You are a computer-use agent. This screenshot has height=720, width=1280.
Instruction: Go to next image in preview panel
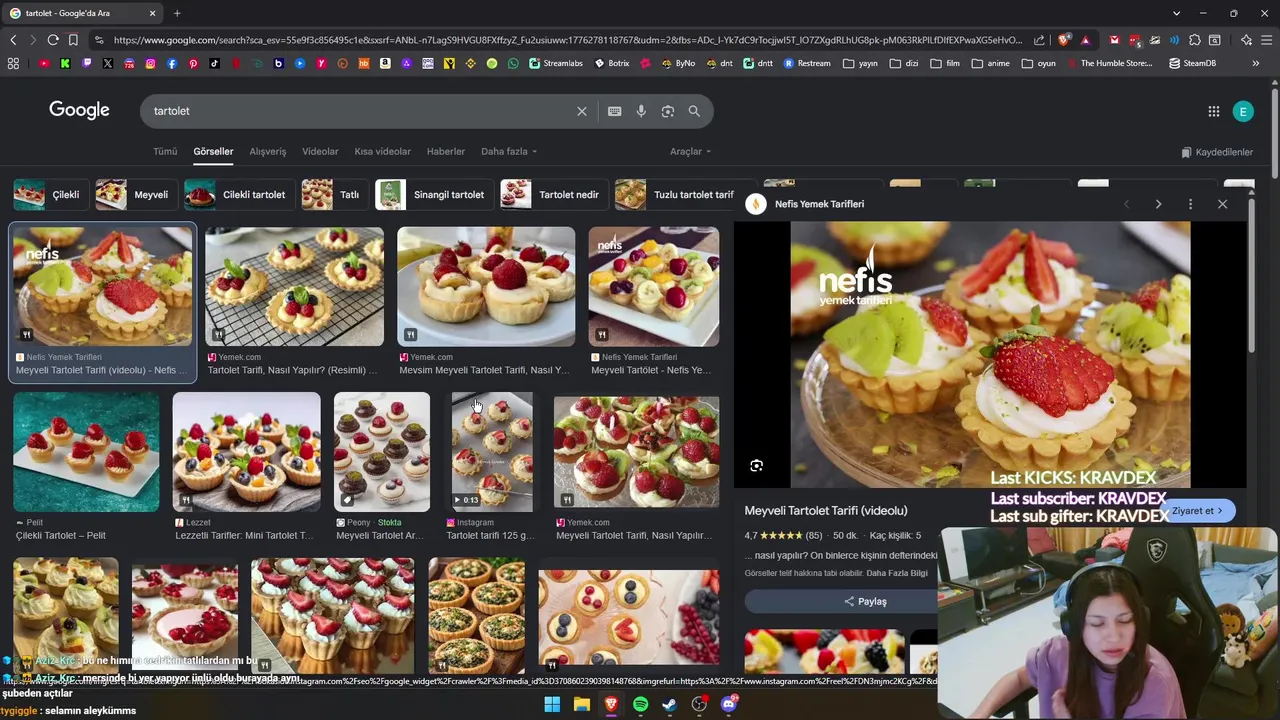tap(1158, 204)
